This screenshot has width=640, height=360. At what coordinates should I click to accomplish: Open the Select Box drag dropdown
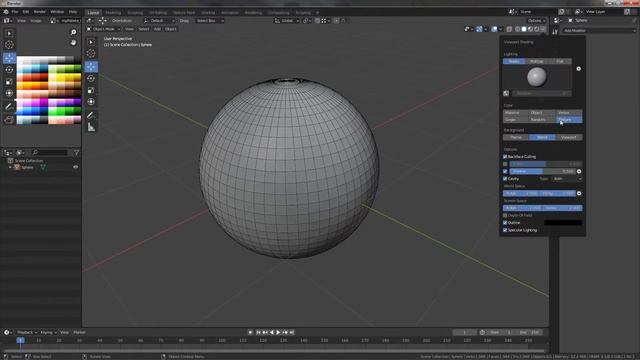click(x=210, y=20)
